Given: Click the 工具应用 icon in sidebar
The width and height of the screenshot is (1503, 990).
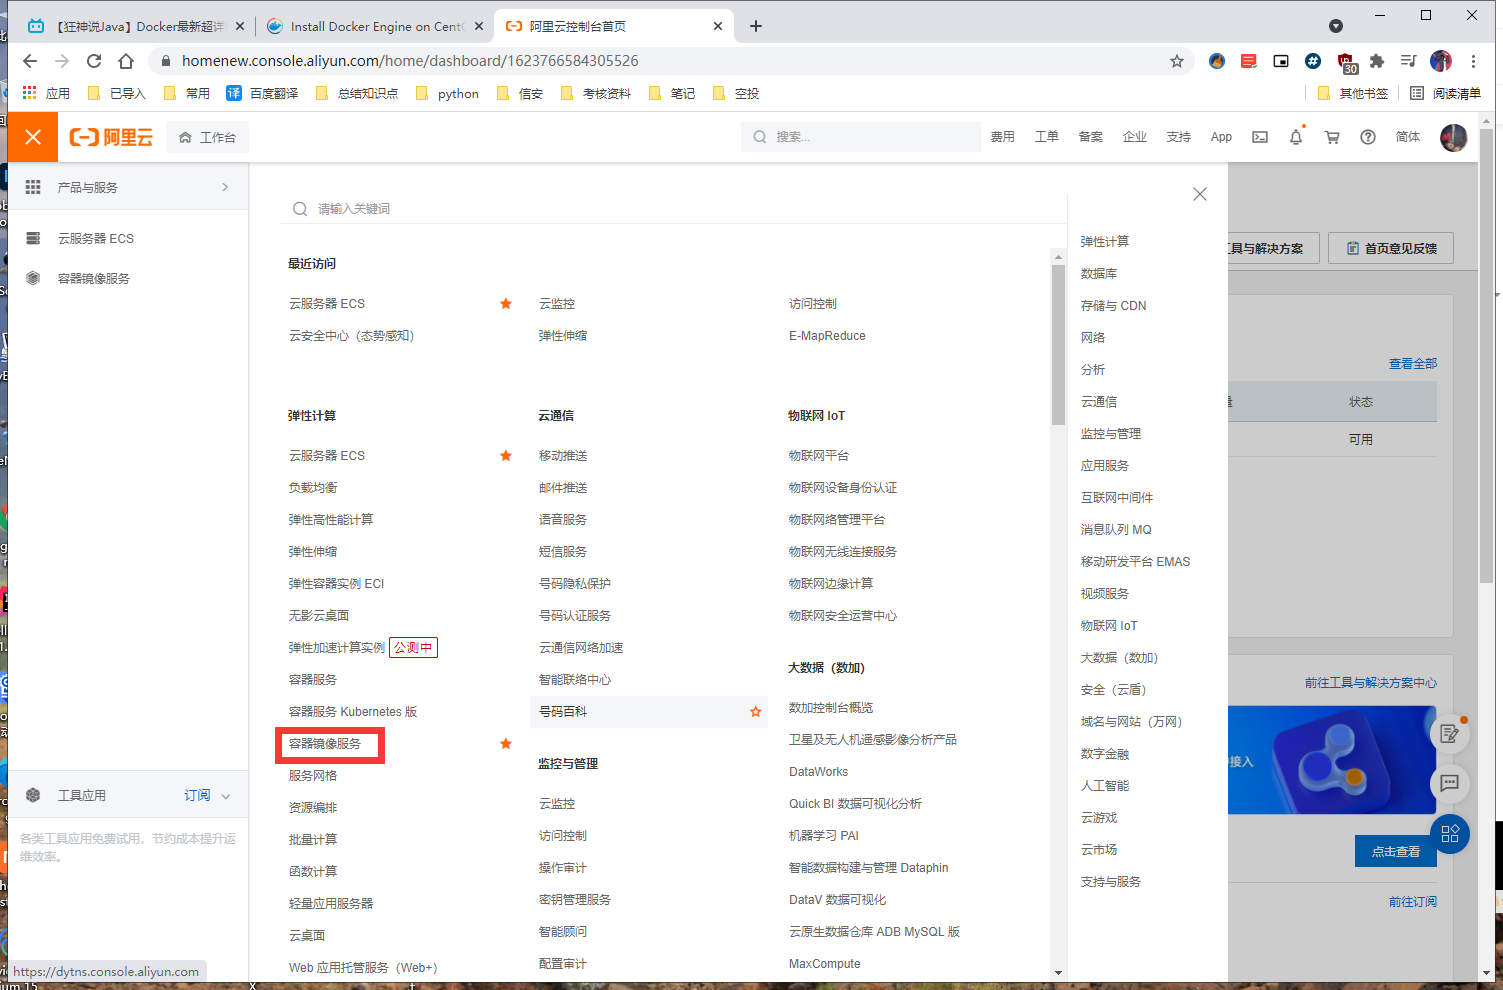Looking at the screenshot, I should point(33,795).
